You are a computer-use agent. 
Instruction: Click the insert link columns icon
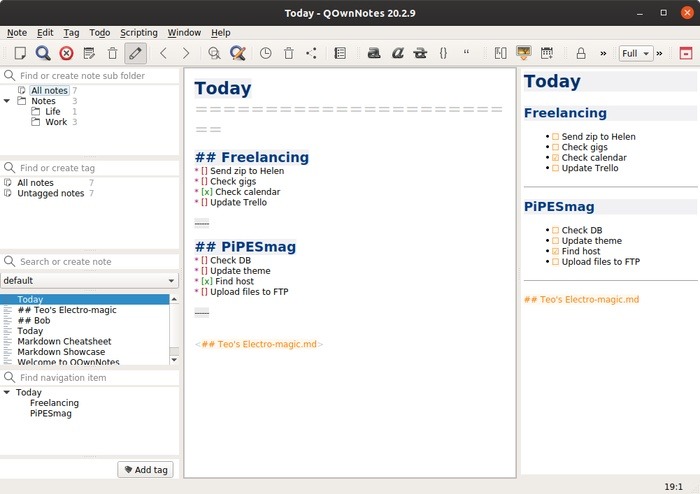click(x=500, y=53)
